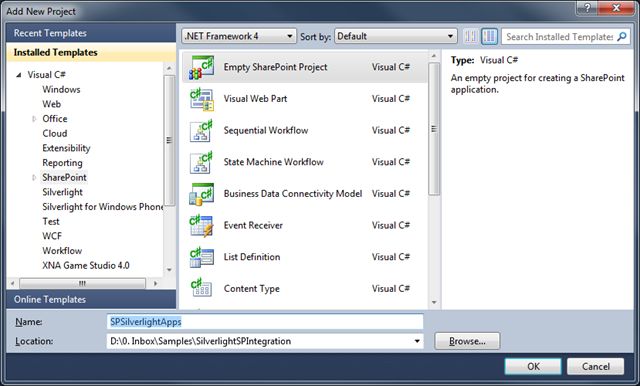
Task: Open the dialog help question mark
Action: (x=588, y=8)
